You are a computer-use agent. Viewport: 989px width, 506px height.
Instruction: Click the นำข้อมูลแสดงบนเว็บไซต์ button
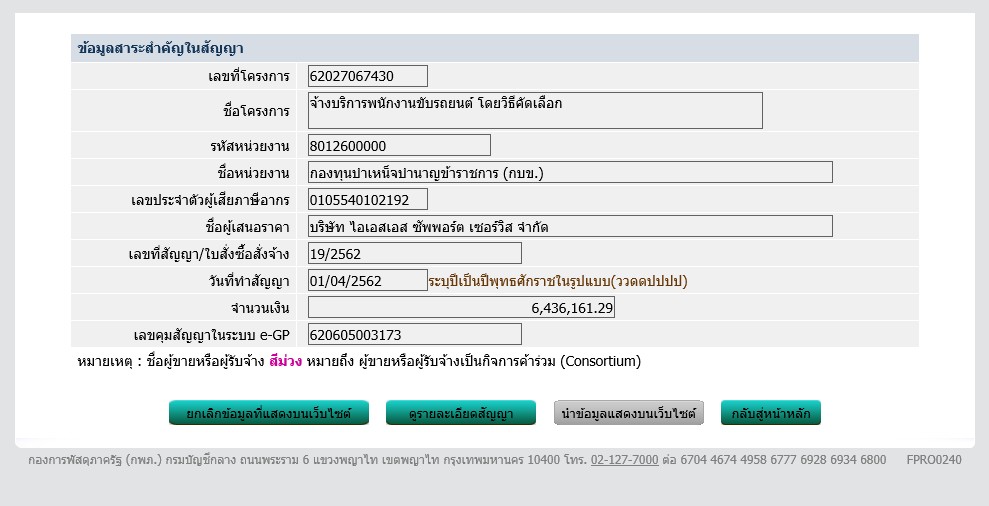click(x=629, y=413)
